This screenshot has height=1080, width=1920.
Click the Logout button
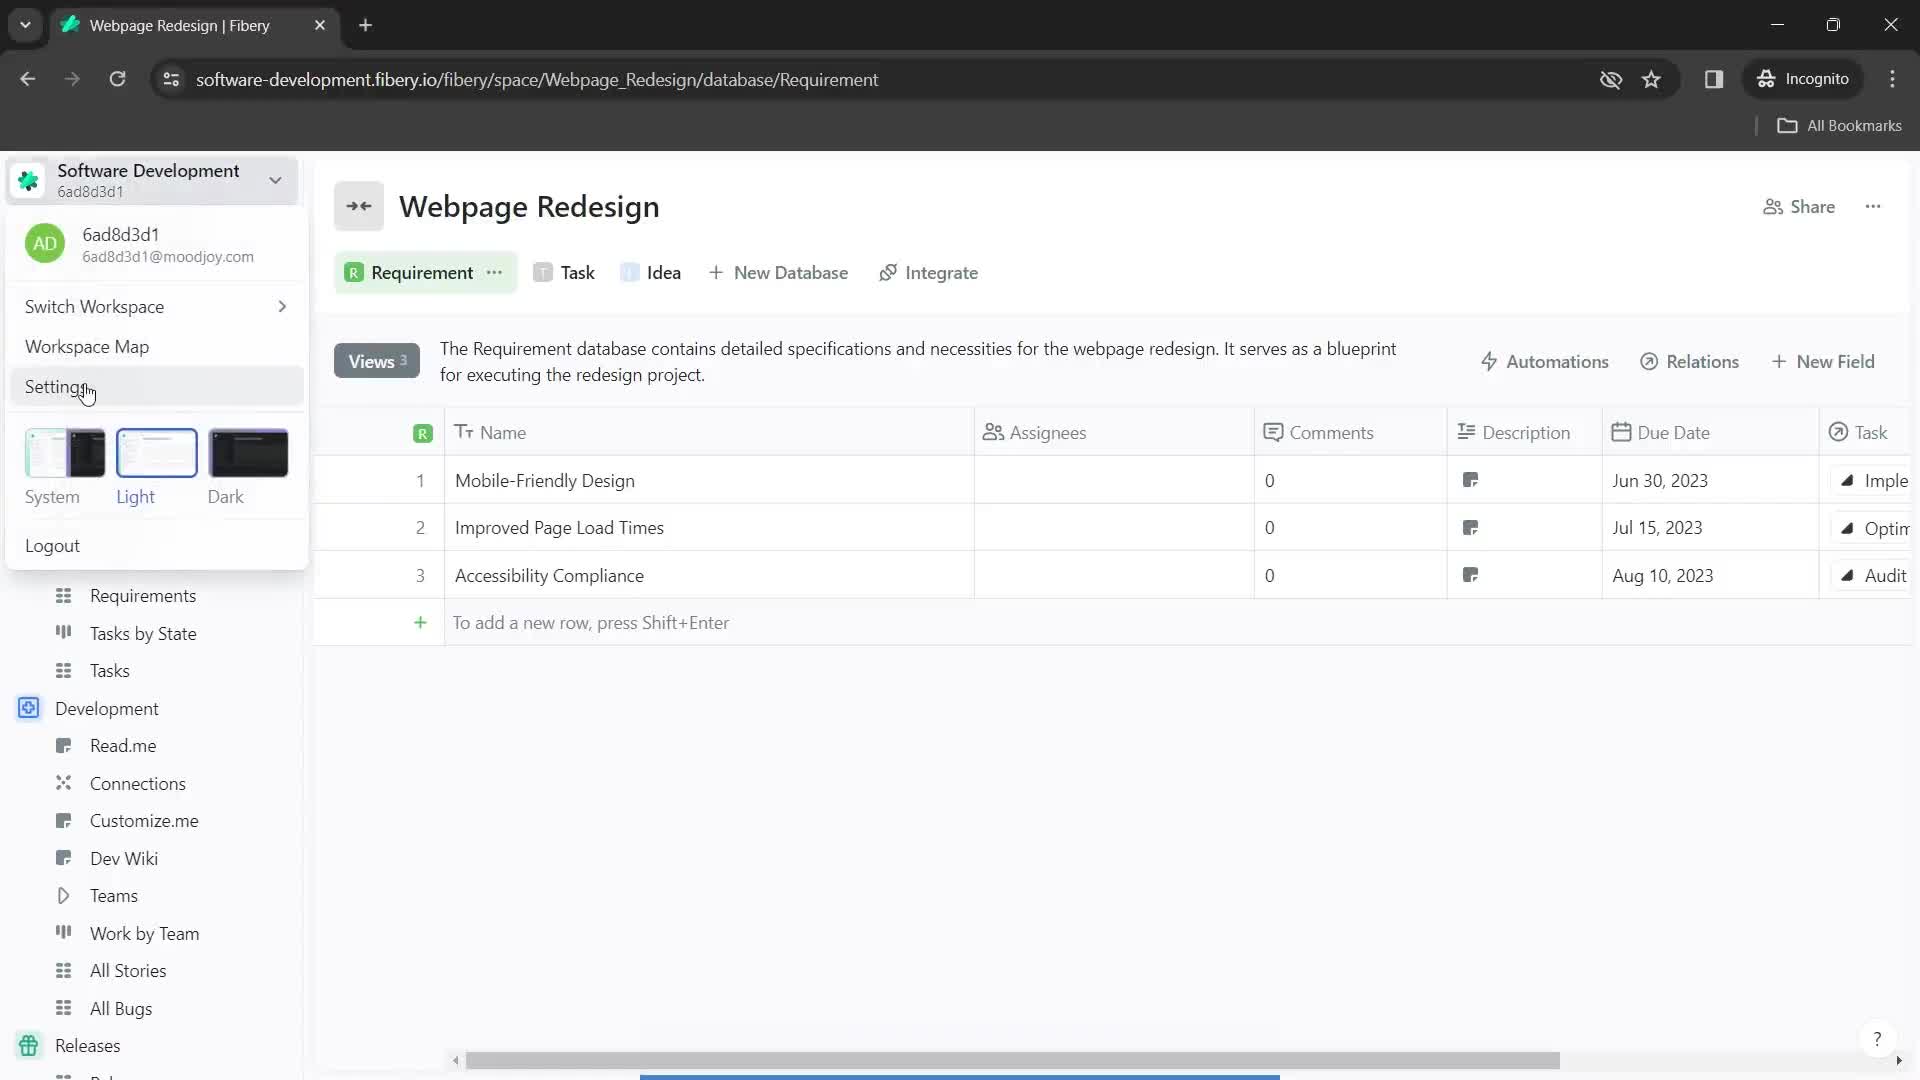[53, 546]
